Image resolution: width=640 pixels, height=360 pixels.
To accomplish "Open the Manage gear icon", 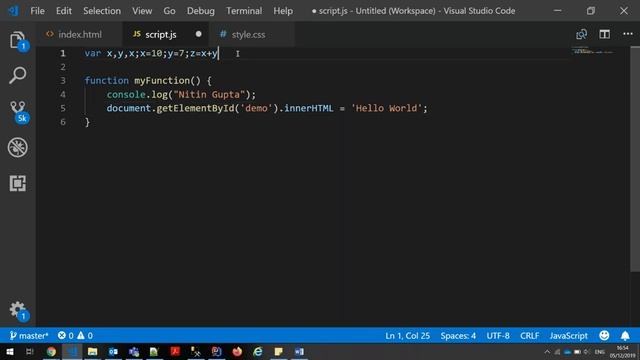I will (18, 310).
